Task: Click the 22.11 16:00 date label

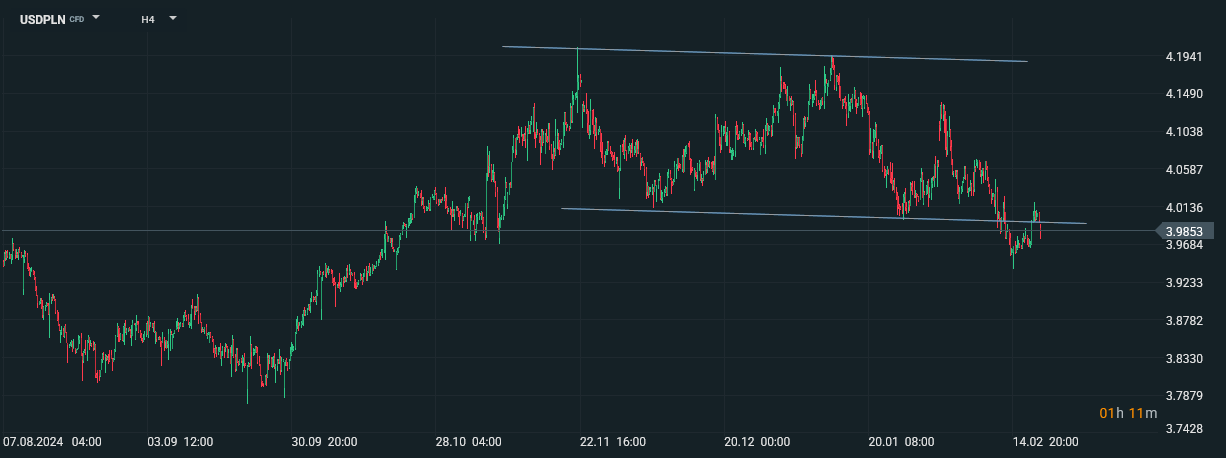Action: pyautogui.click(x=613, y=441)
